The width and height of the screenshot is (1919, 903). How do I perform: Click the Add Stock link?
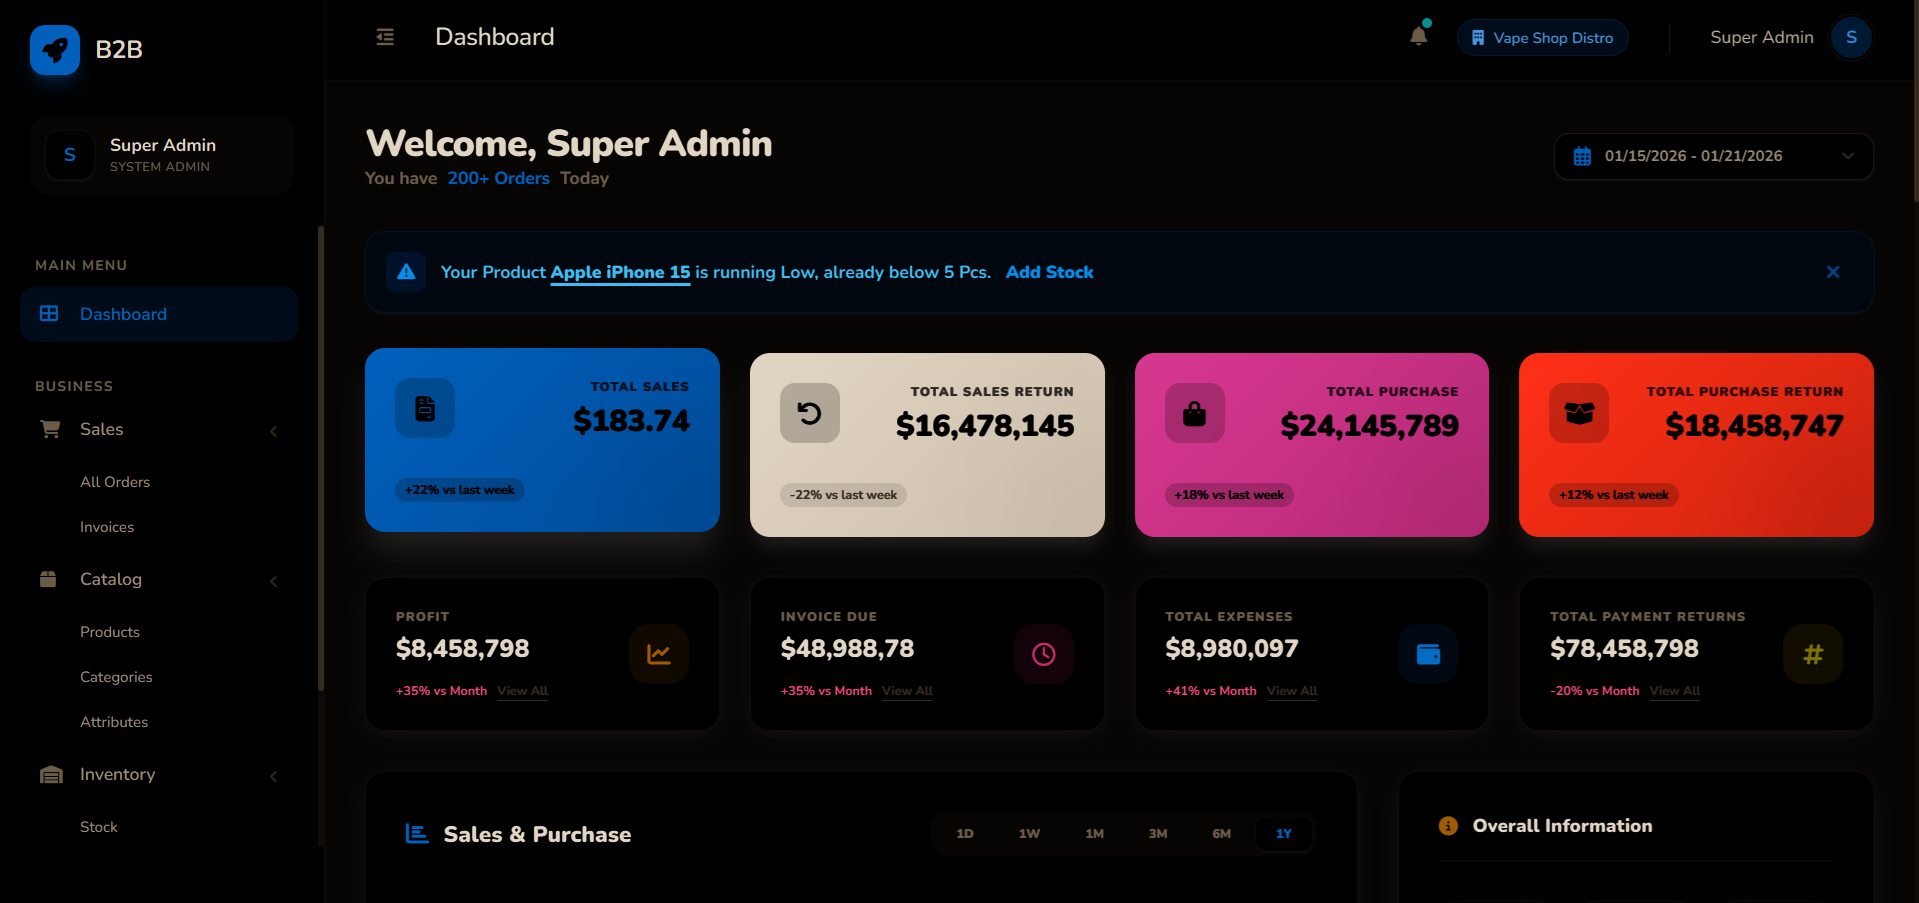tap(1049, 272)
